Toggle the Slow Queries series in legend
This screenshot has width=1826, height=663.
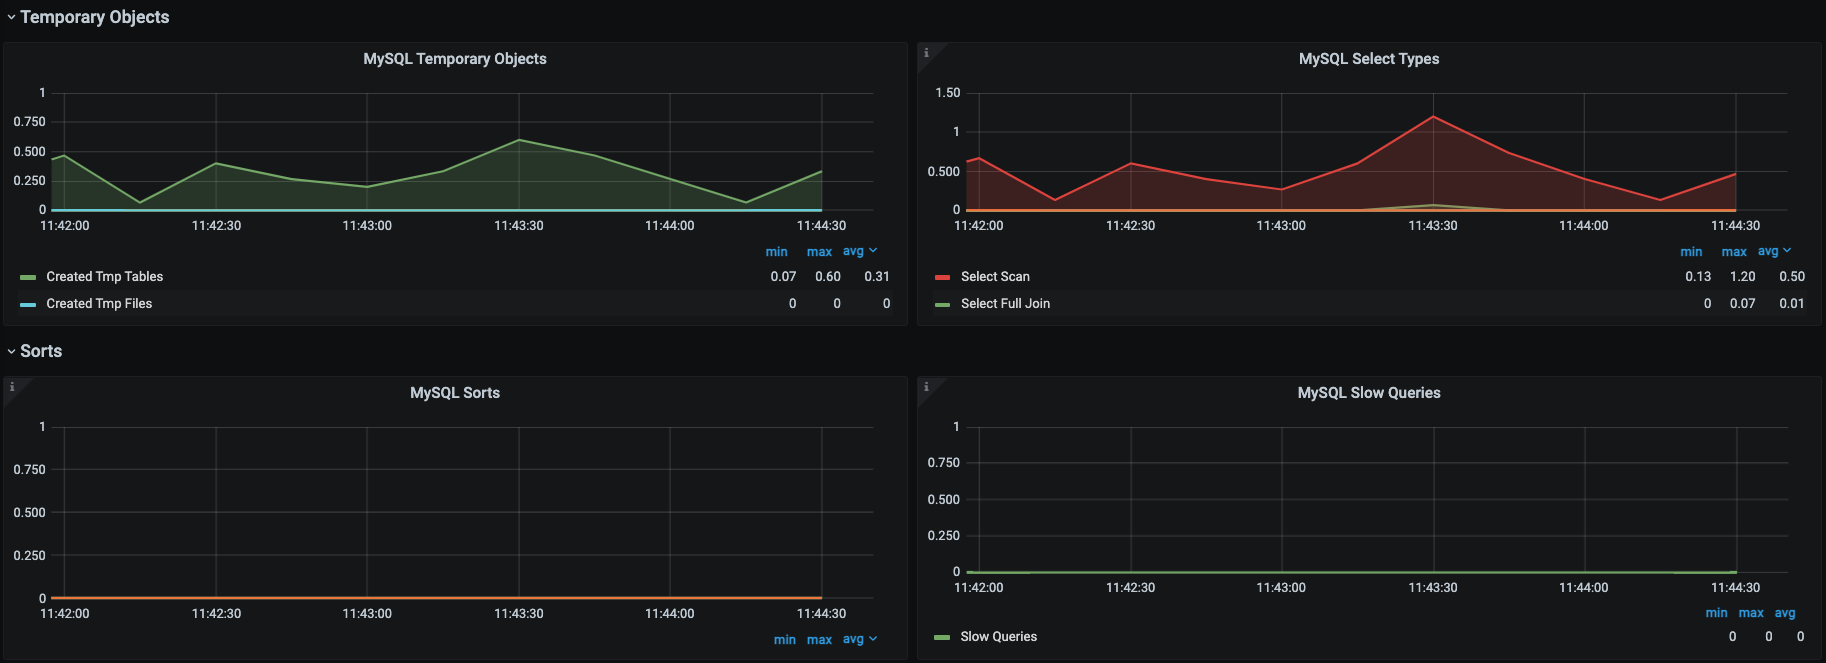(998, 637)
